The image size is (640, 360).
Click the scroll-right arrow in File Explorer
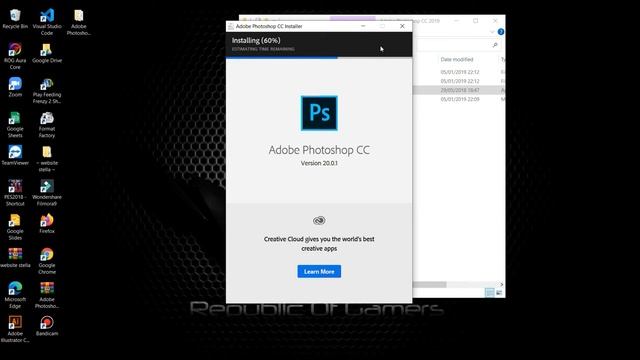(502, 284)
